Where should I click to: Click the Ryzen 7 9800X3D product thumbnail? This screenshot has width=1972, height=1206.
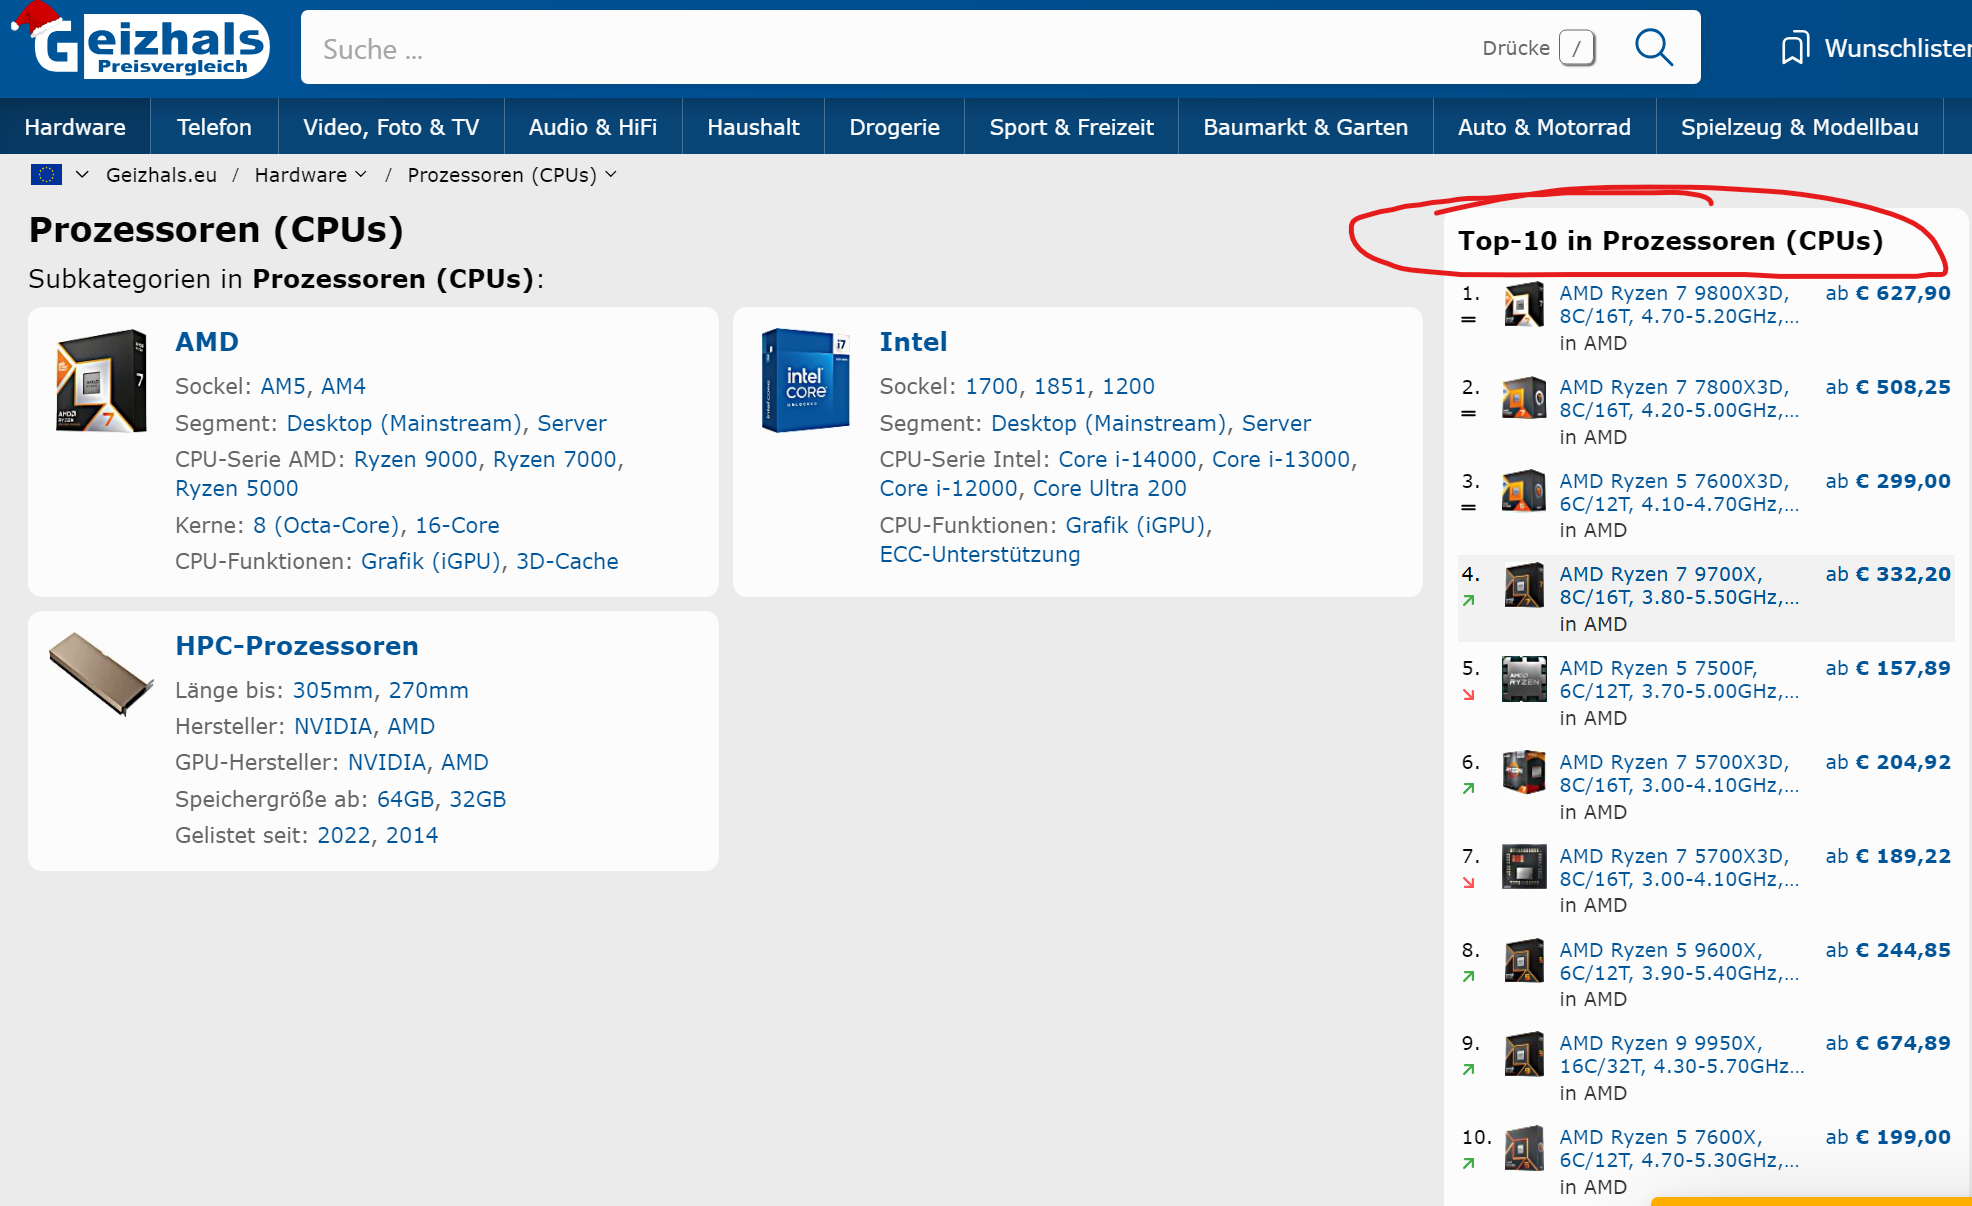pyautogui.click(x=1523, y=305)
